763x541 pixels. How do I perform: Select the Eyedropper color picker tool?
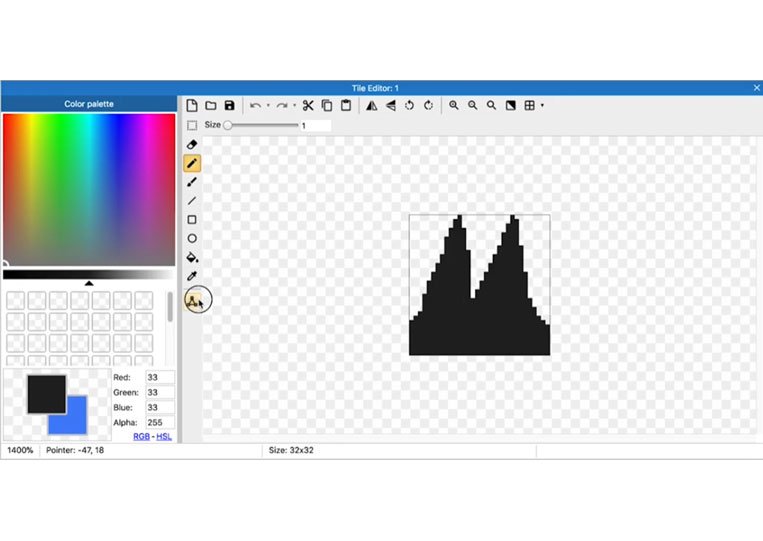(x=192, y=276)
